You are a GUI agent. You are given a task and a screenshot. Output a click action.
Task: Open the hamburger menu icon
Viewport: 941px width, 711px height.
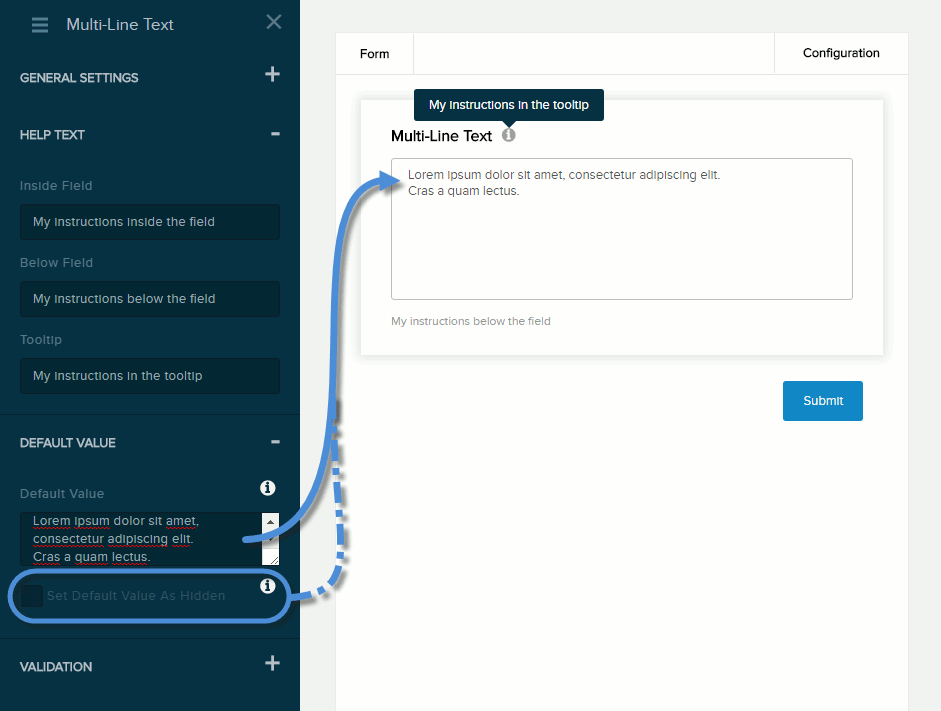(40, 25)
